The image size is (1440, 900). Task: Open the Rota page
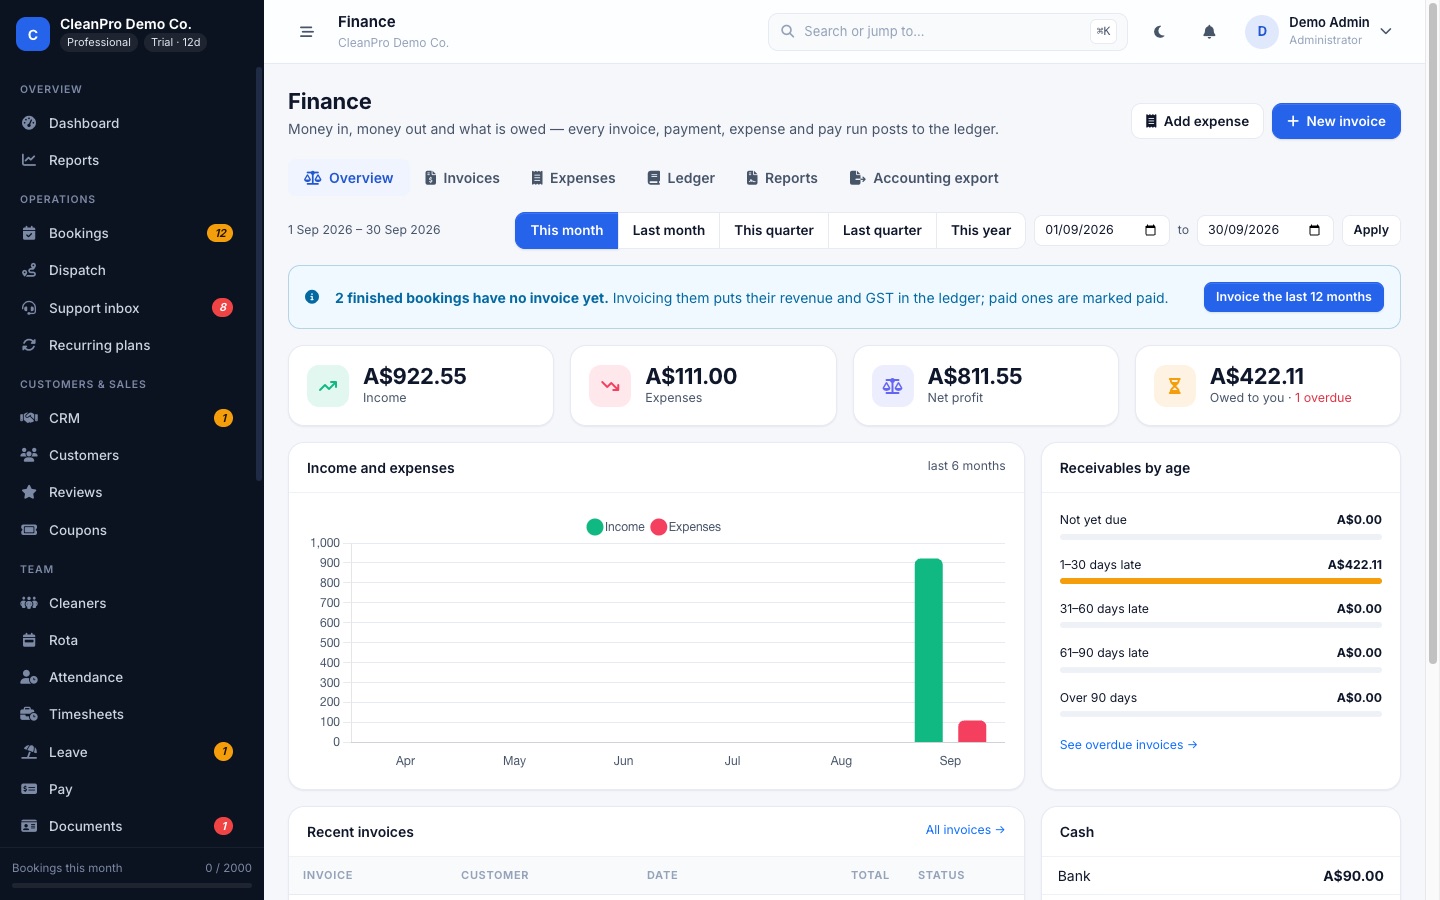(x=128, y=640)
